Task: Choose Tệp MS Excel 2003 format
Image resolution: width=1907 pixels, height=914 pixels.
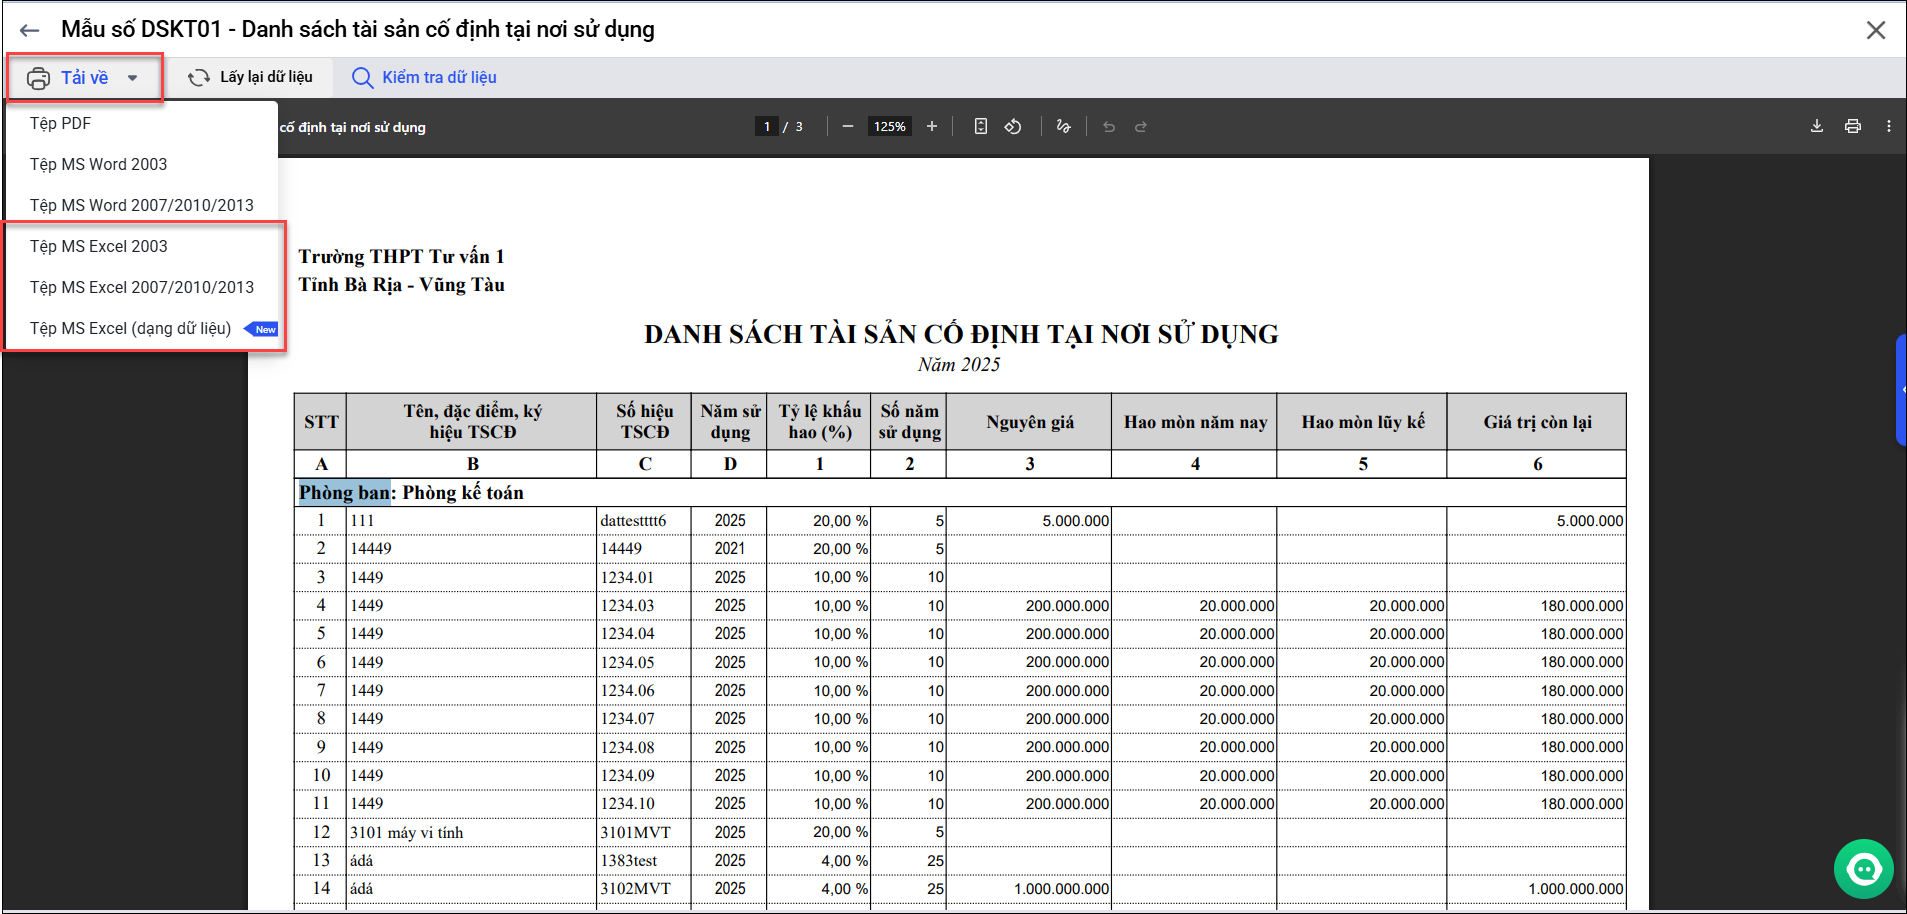Action: click(98, 246)
